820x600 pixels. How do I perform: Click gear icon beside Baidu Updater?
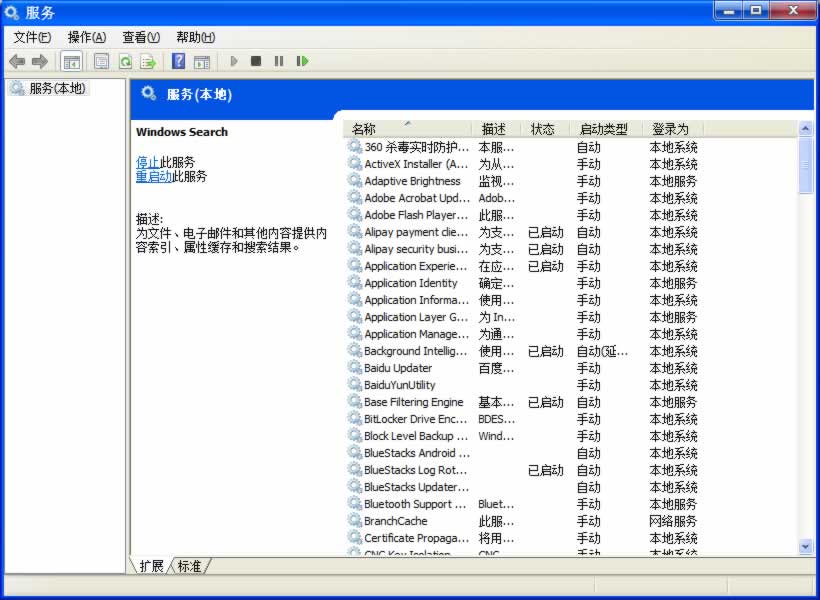tap(355, 368)
